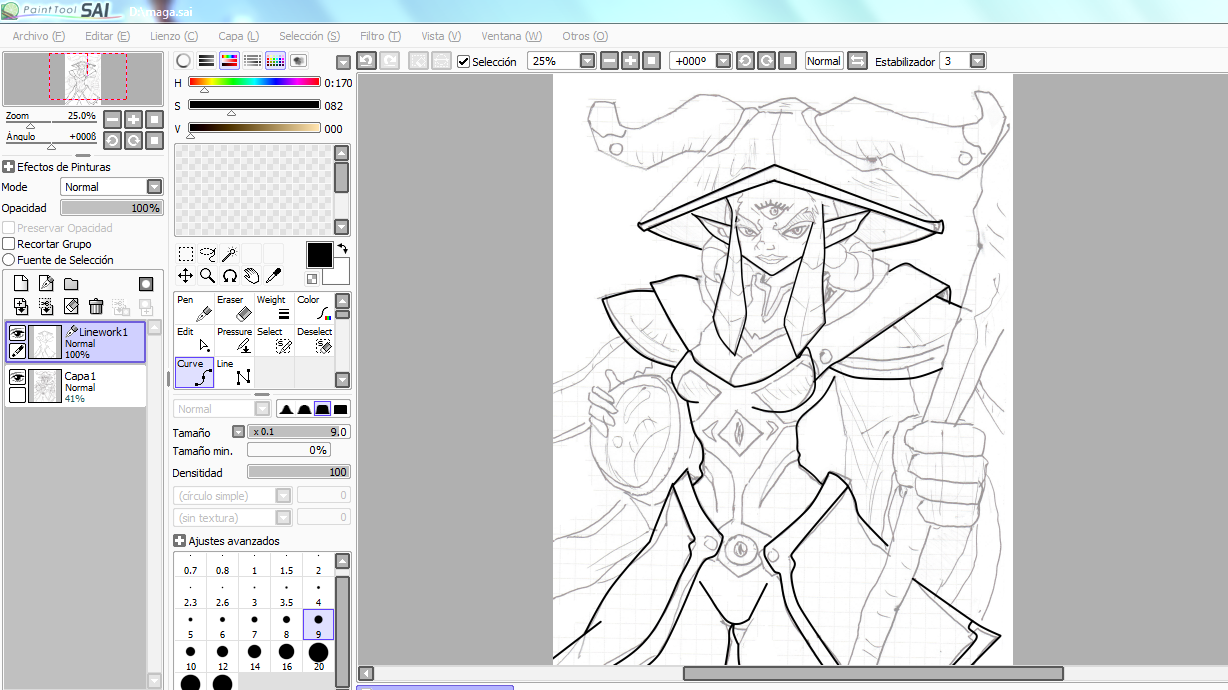Select the Edit tool
The image size is (1228, 690).
point(194,340)
